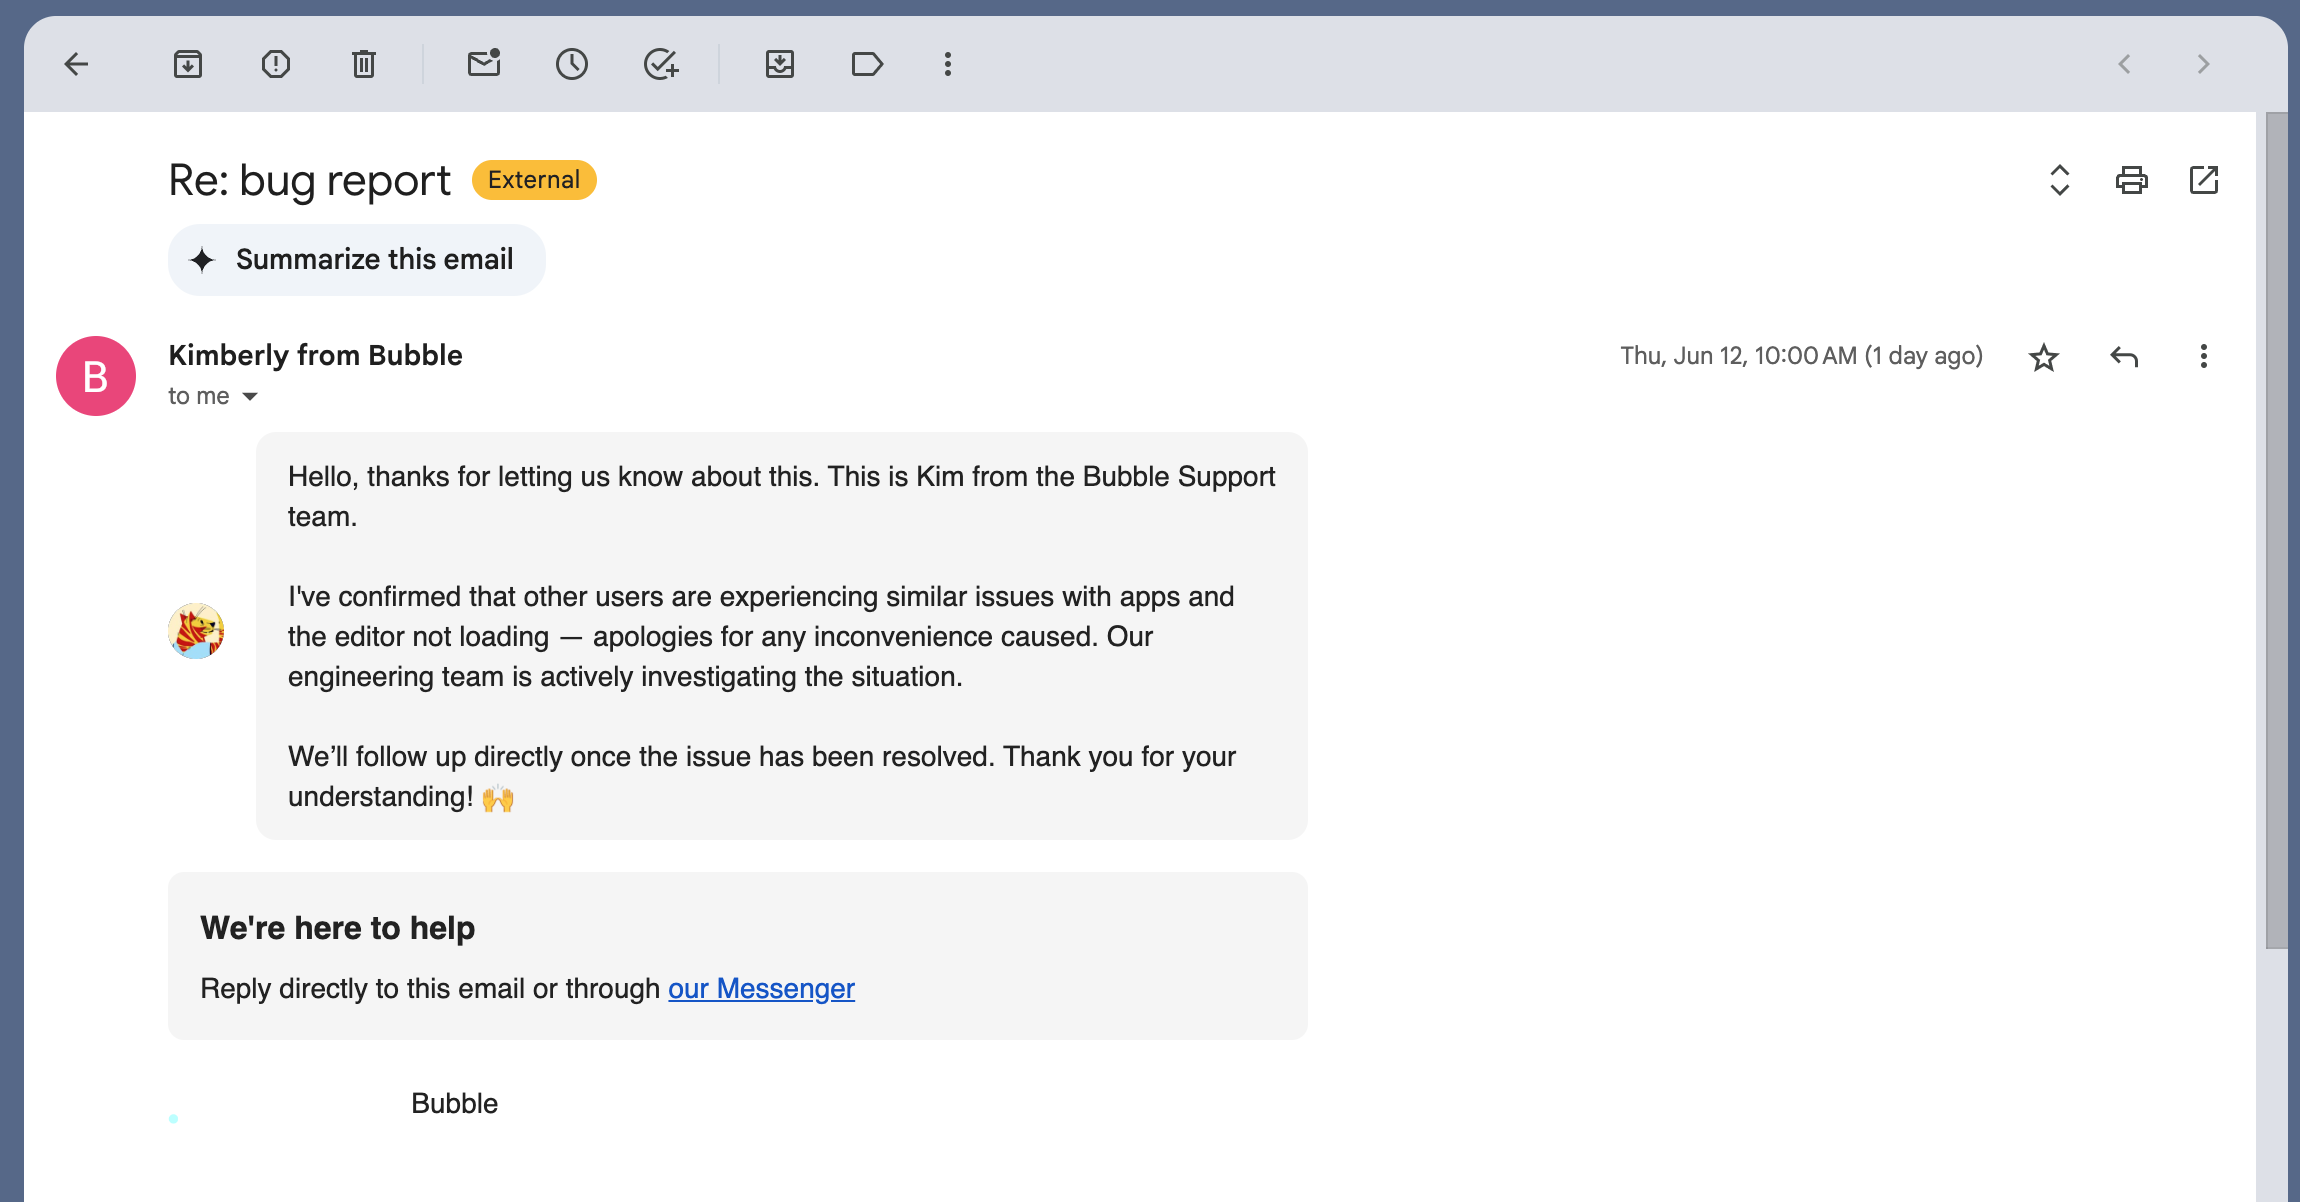The height and width of the screenshot is (1202, 2300).
Task: Click the 'We're here to help' heading
Action: [338, 928]
